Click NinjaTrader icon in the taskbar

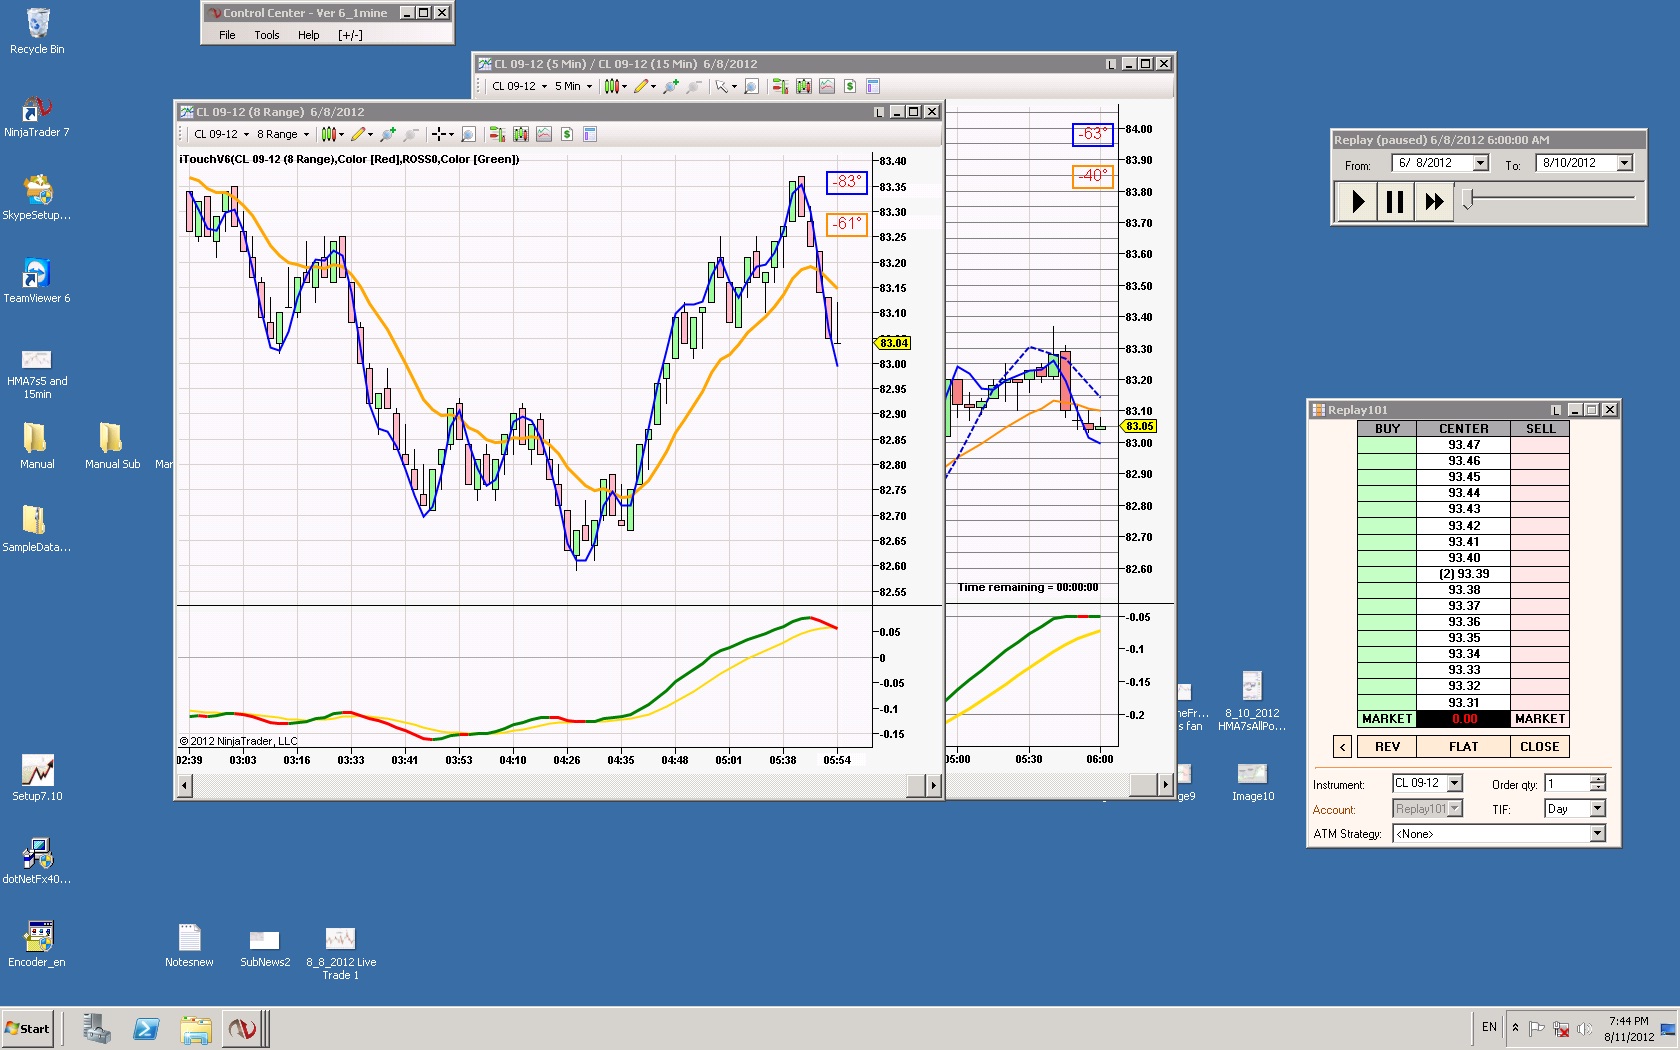(242, 1028)
